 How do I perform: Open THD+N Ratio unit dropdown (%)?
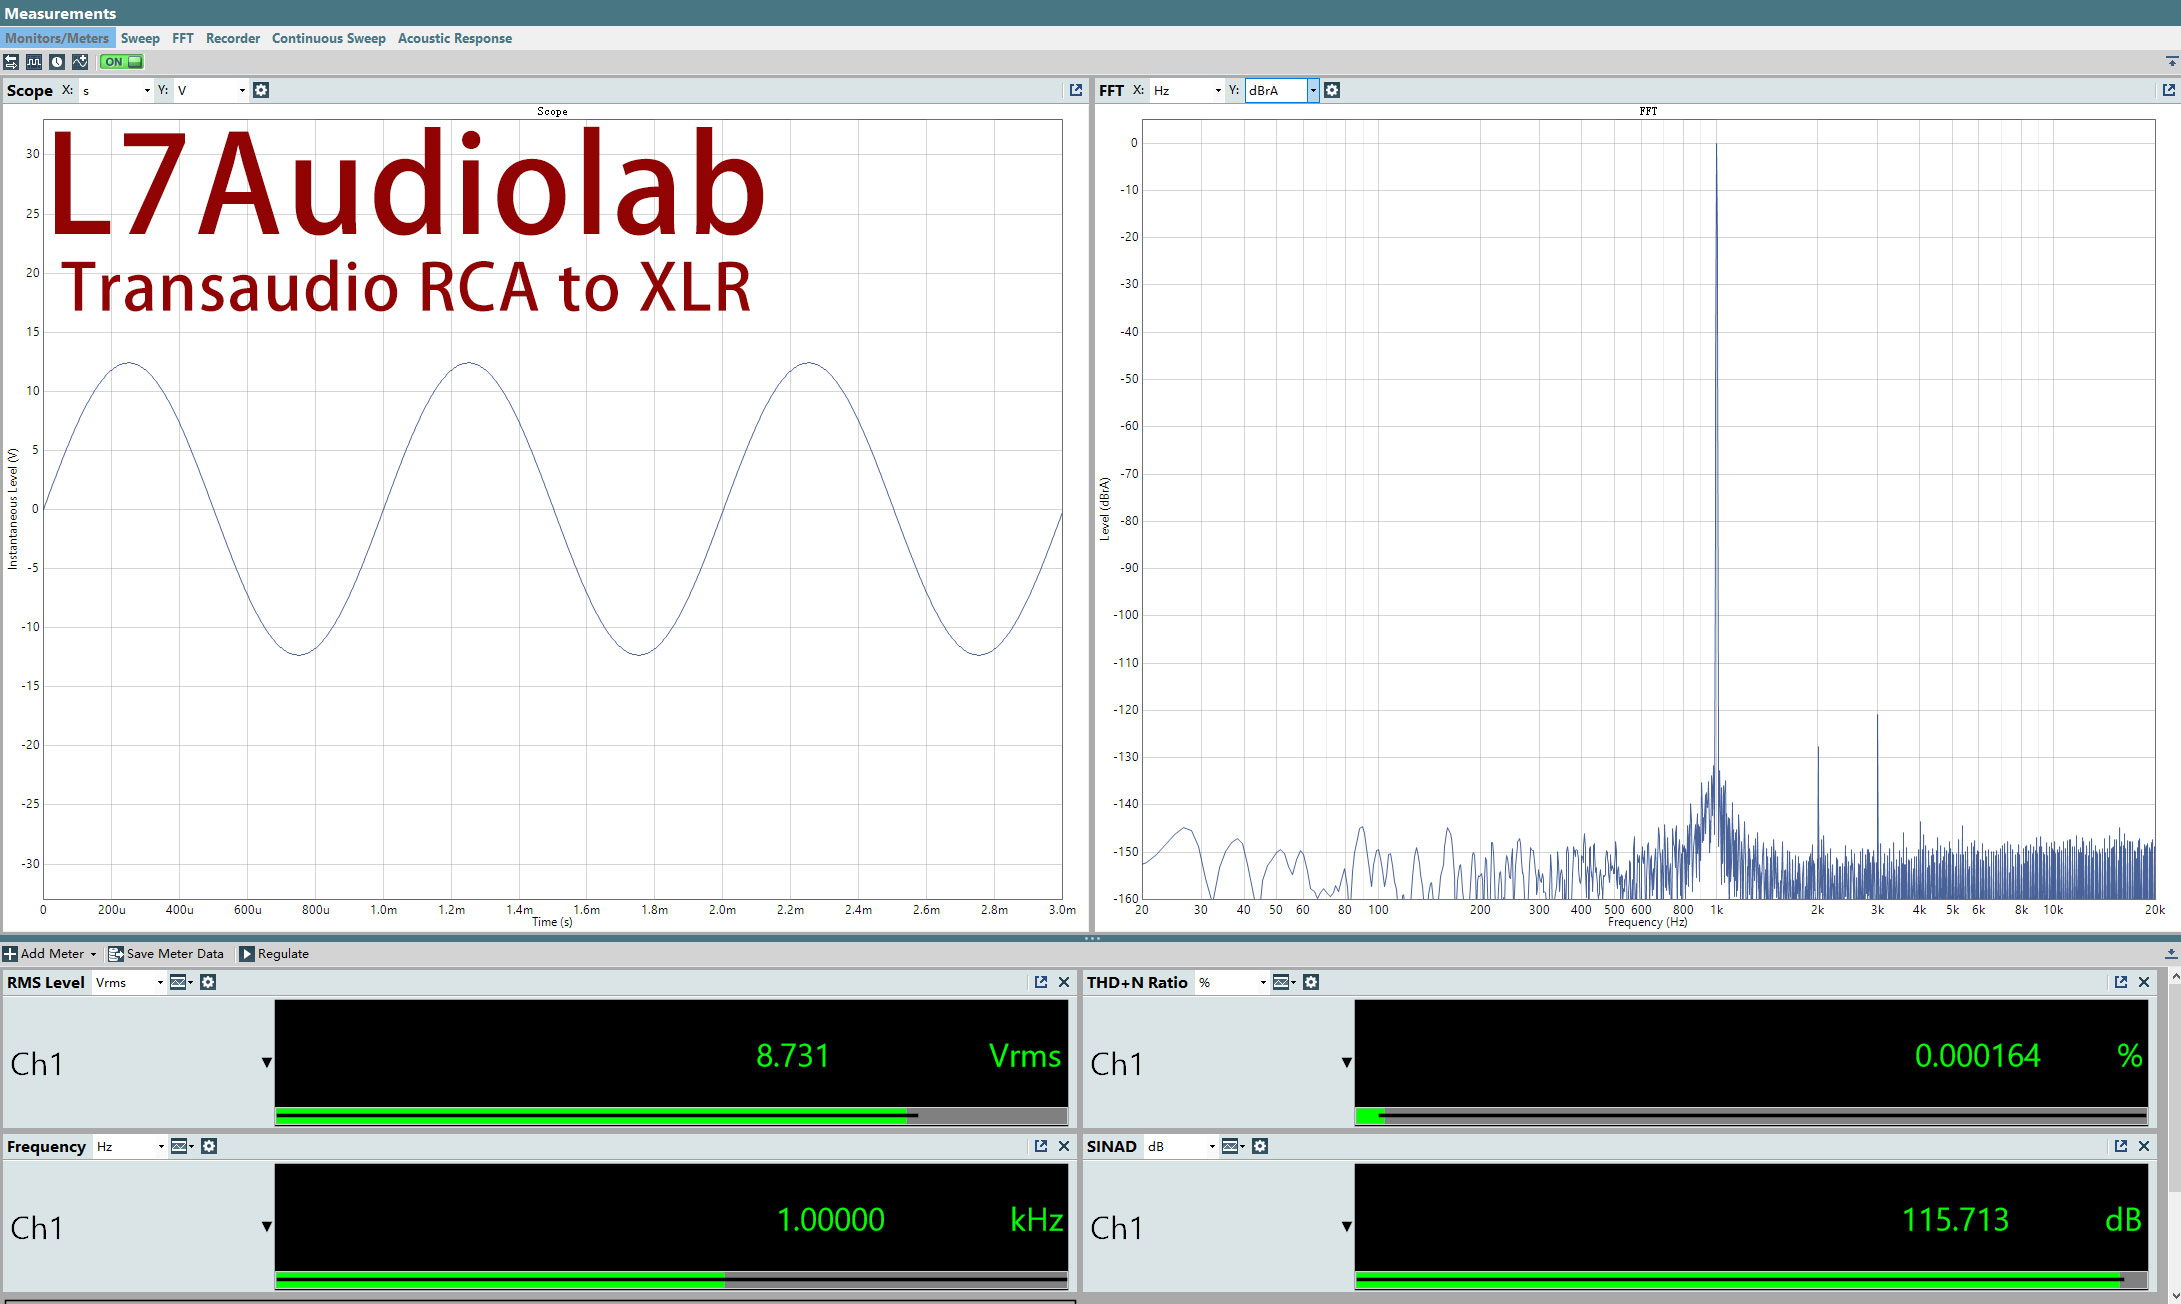point(1232,982)
